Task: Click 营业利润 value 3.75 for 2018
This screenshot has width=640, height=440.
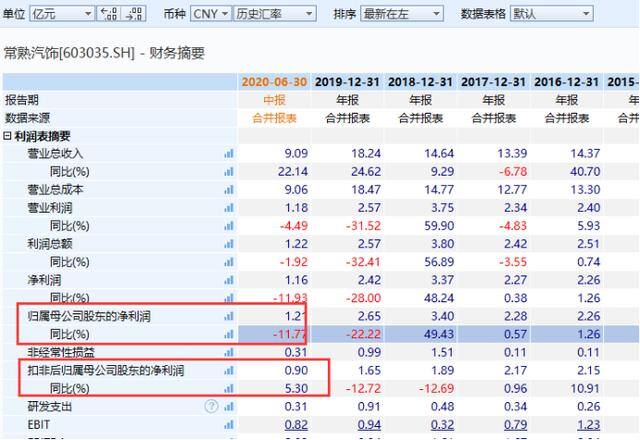Action: pyautogui.click(x=442, y=208)
